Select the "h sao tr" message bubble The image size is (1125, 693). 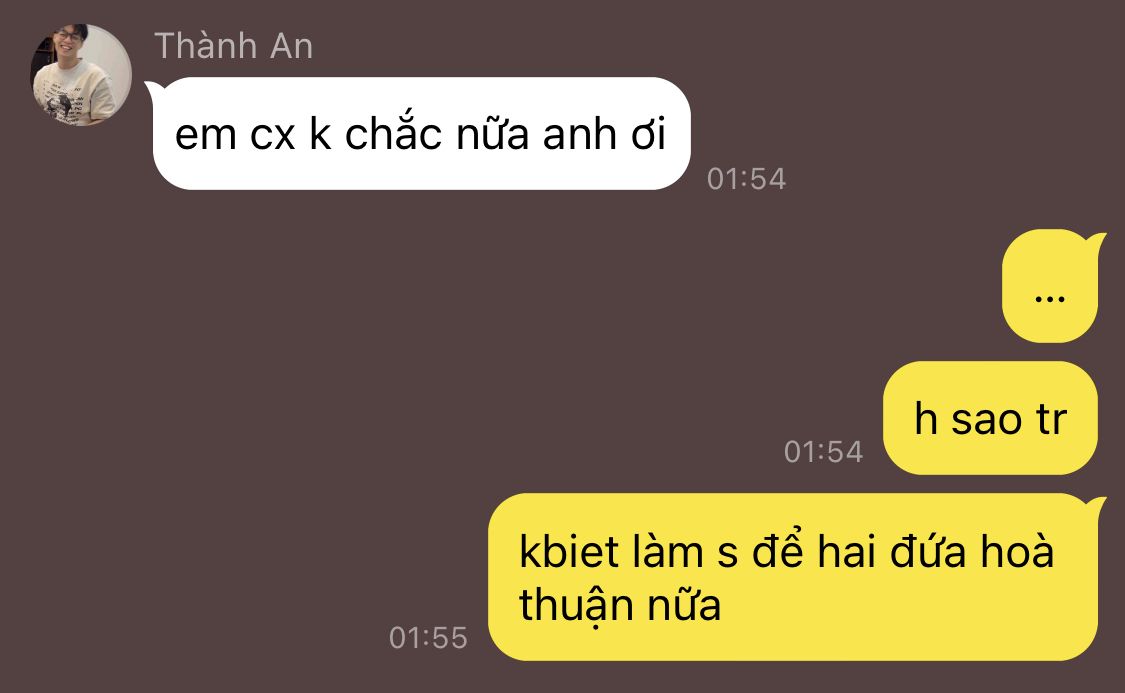click(x=990, y=418)
